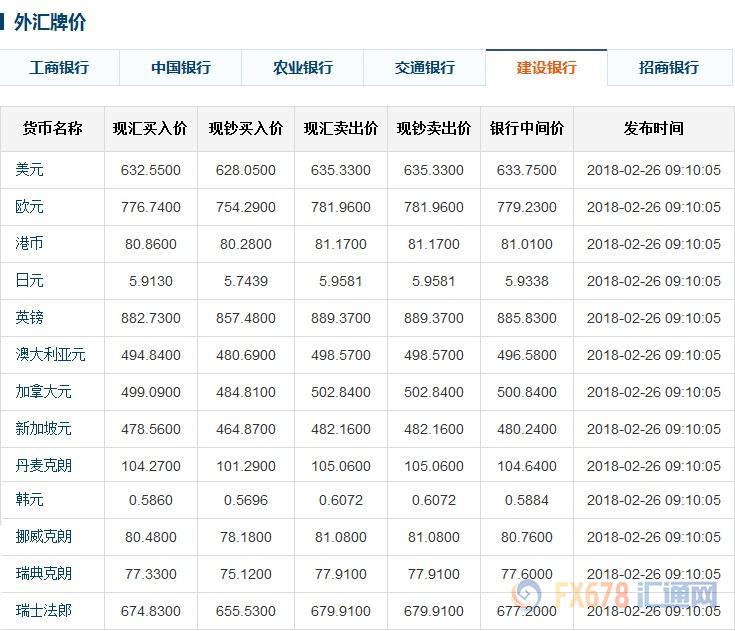
Task: Select the 英镑 现钞买入价 value 857.4800
Action: 246,318
